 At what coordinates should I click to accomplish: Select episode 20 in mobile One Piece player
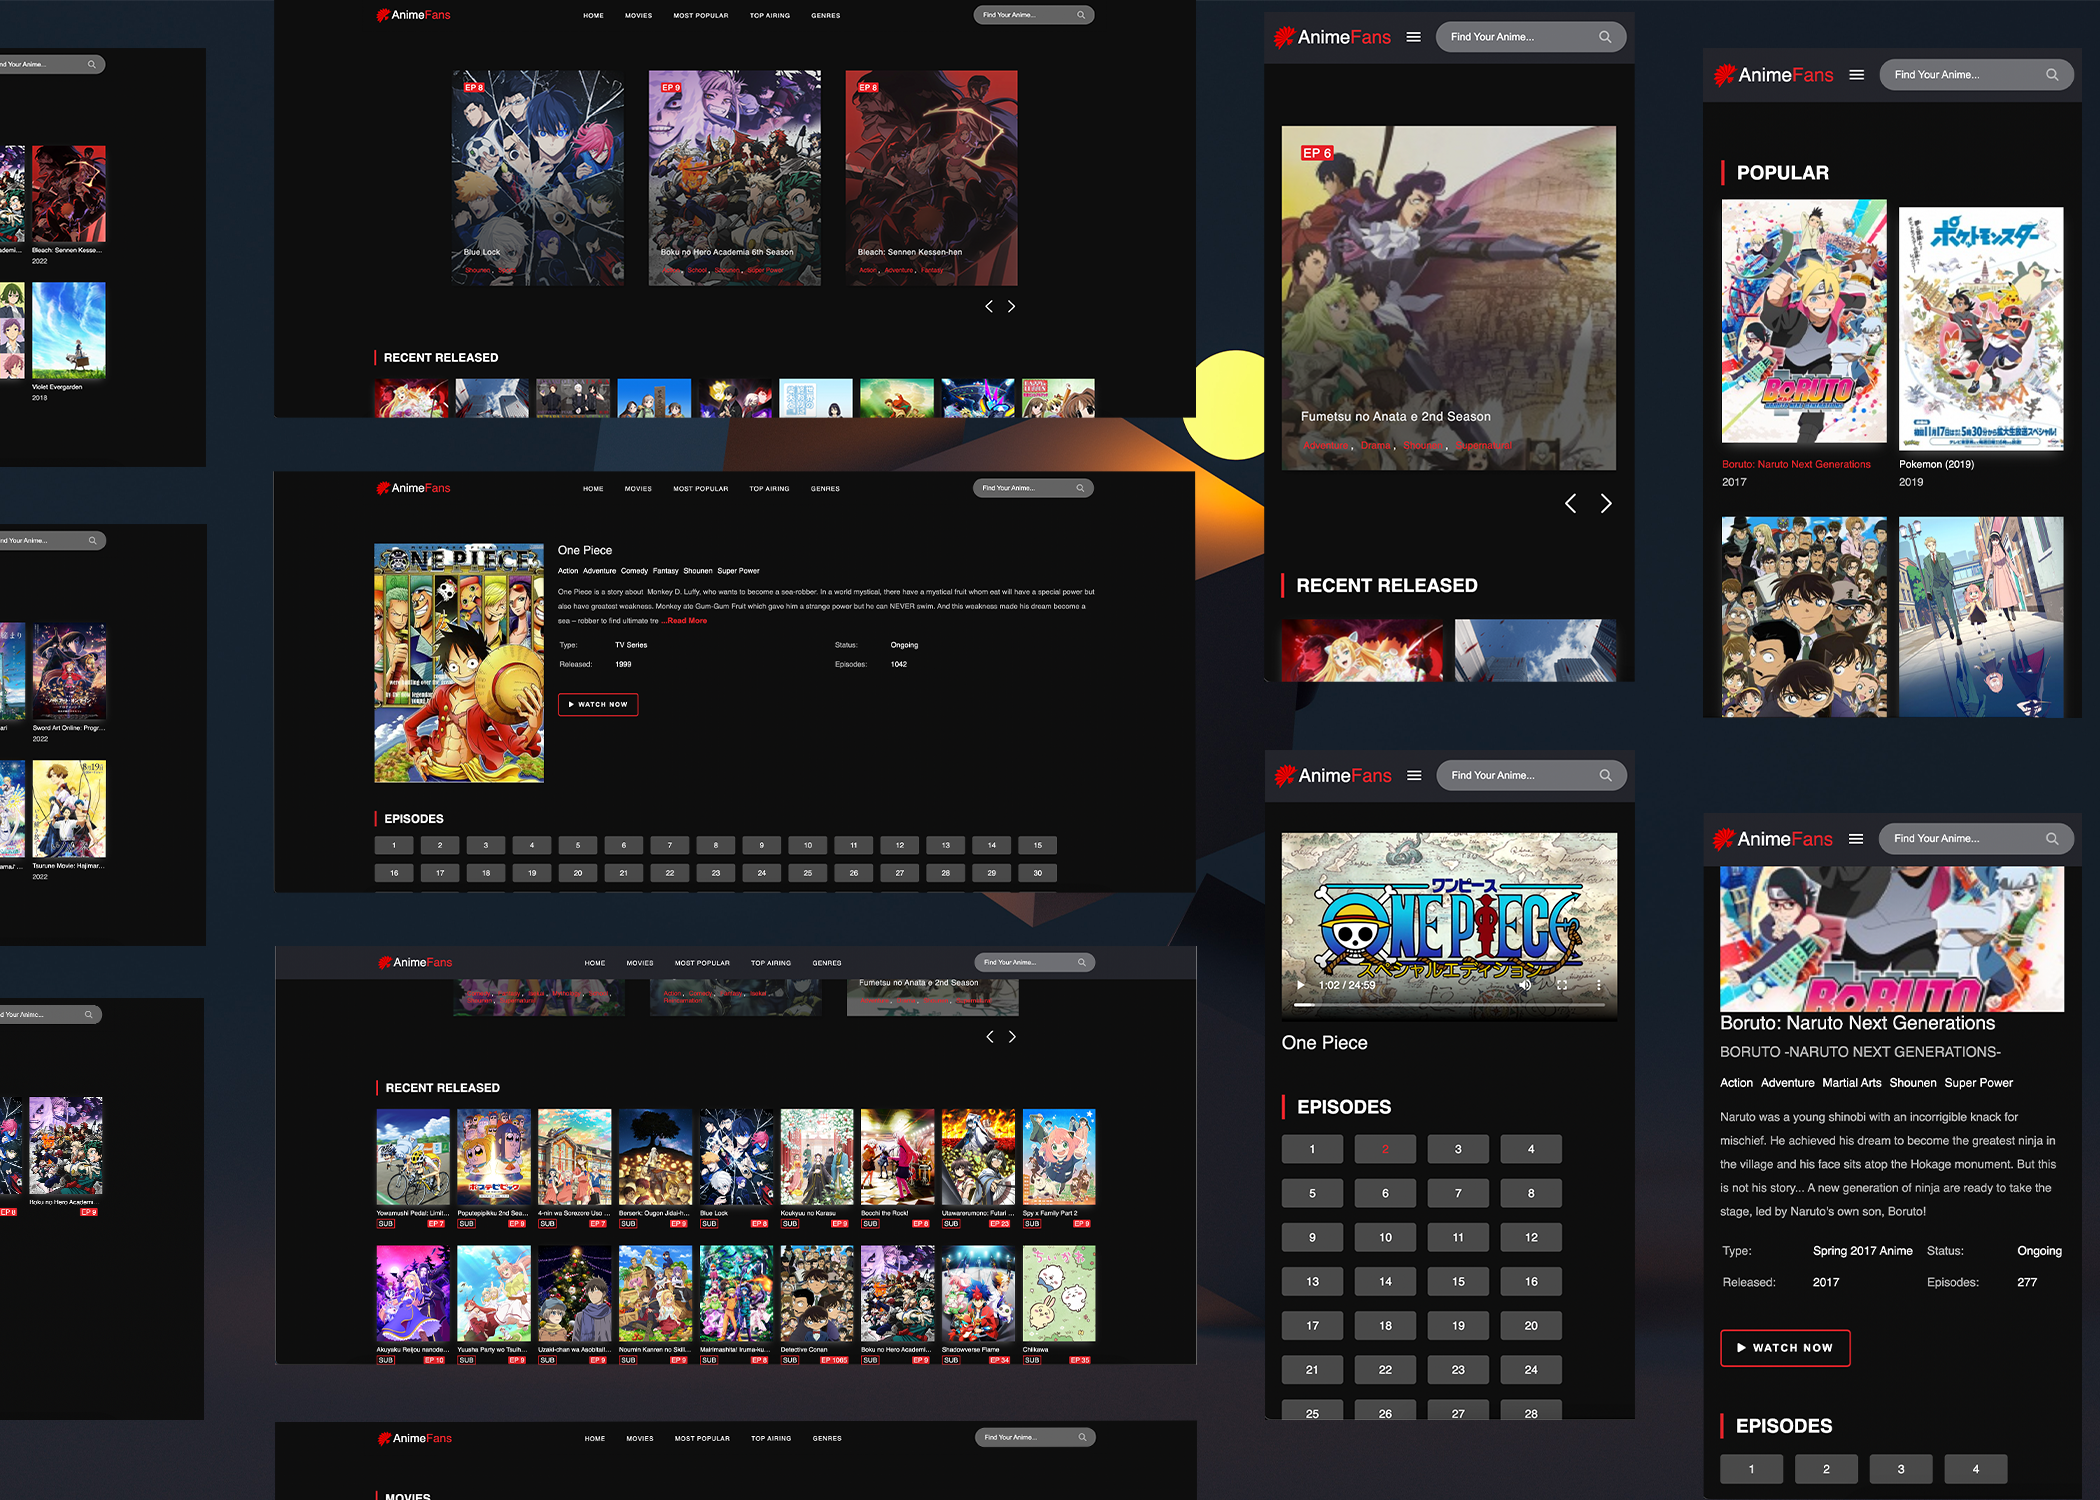(x=1531, y=1325)
